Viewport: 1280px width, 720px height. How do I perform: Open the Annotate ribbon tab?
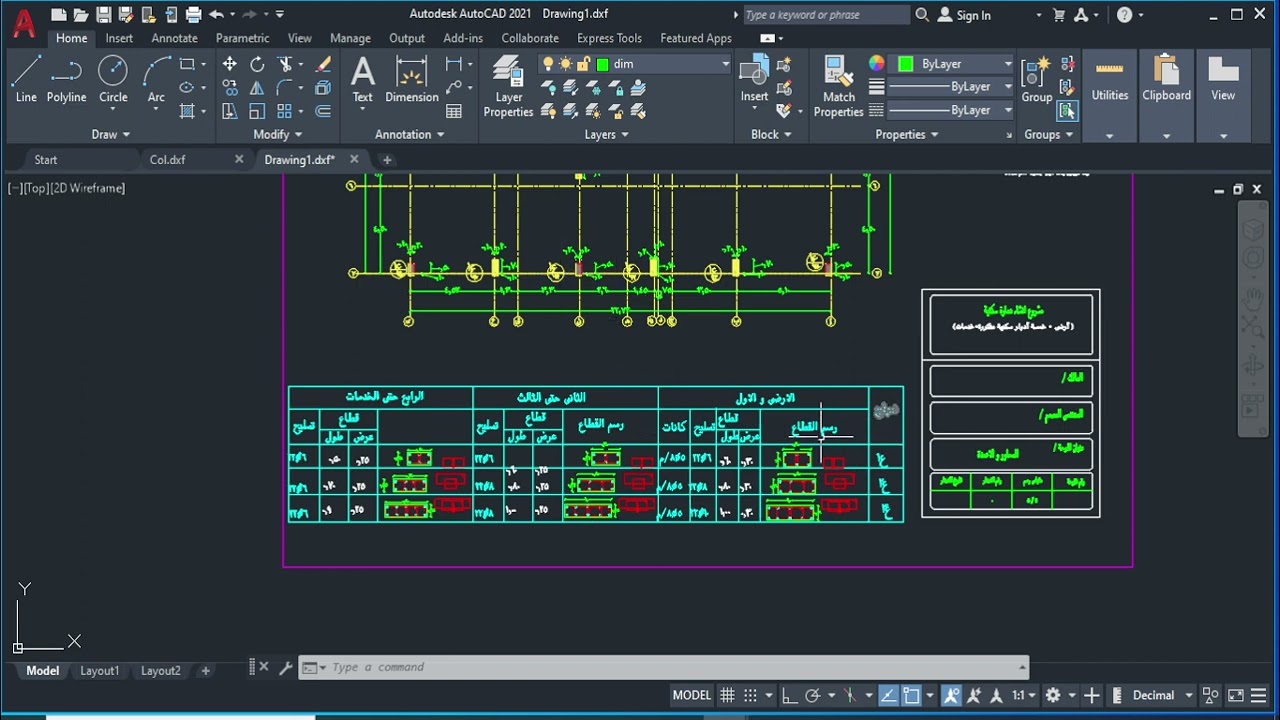click(x=174, y=38)
